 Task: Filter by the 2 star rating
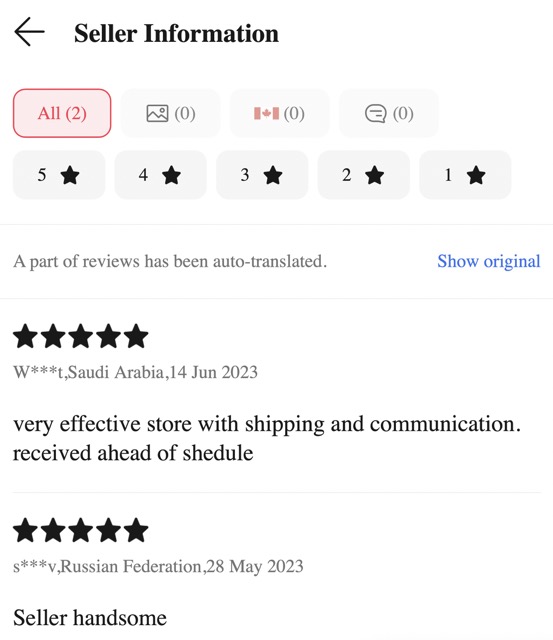(x=364, y=175)
